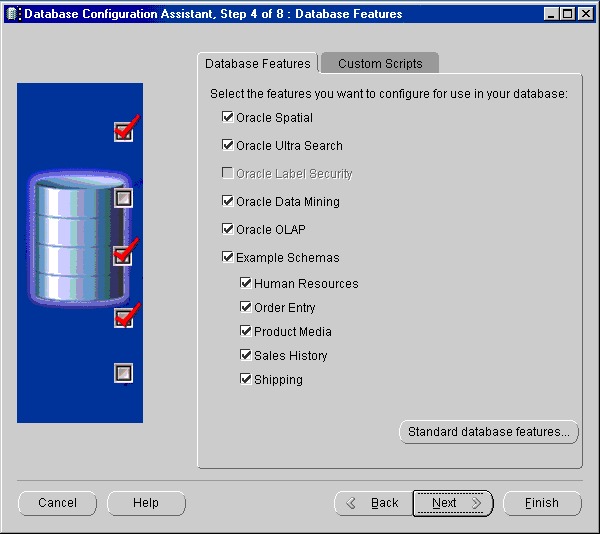The width and height of the screenshot is (600, 534).
Task: Open Standard database features dialog
Action: 489,432
